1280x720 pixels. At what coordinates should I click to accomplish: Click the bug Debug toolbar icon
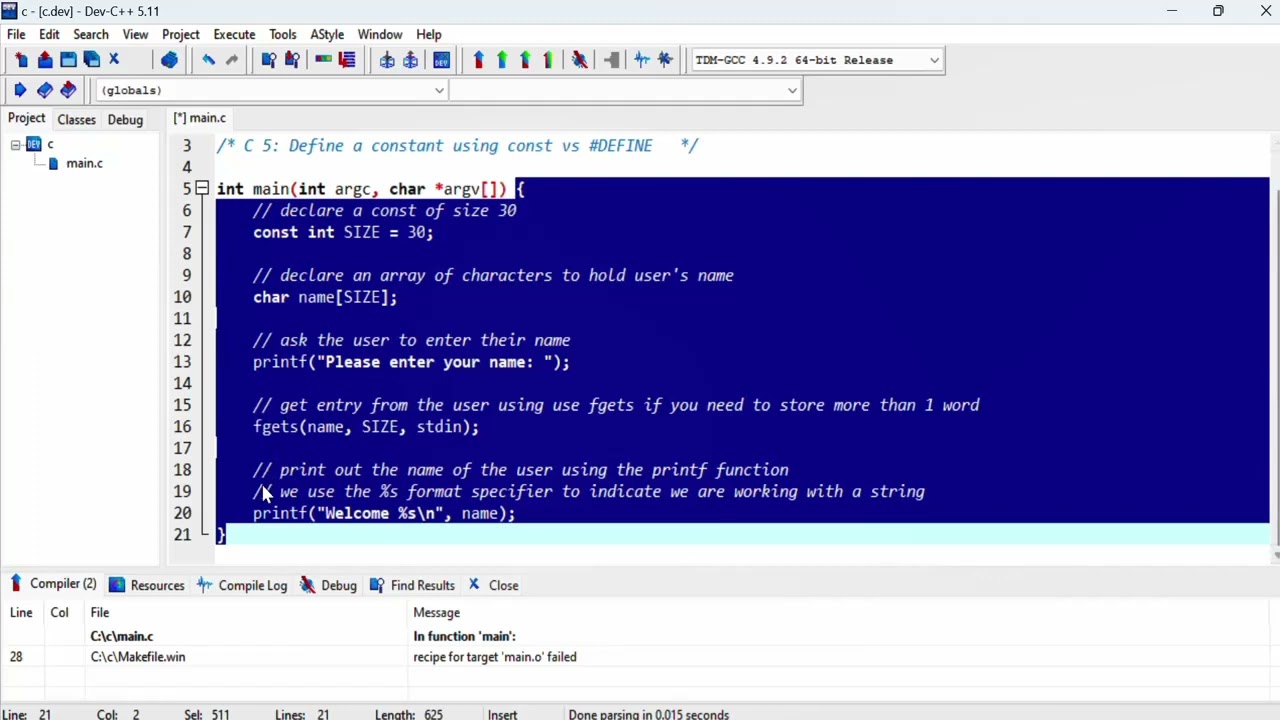click(579, 60)
